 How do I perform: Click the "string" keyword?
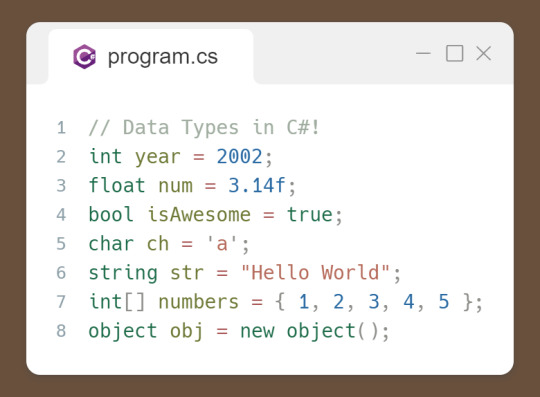123,273
